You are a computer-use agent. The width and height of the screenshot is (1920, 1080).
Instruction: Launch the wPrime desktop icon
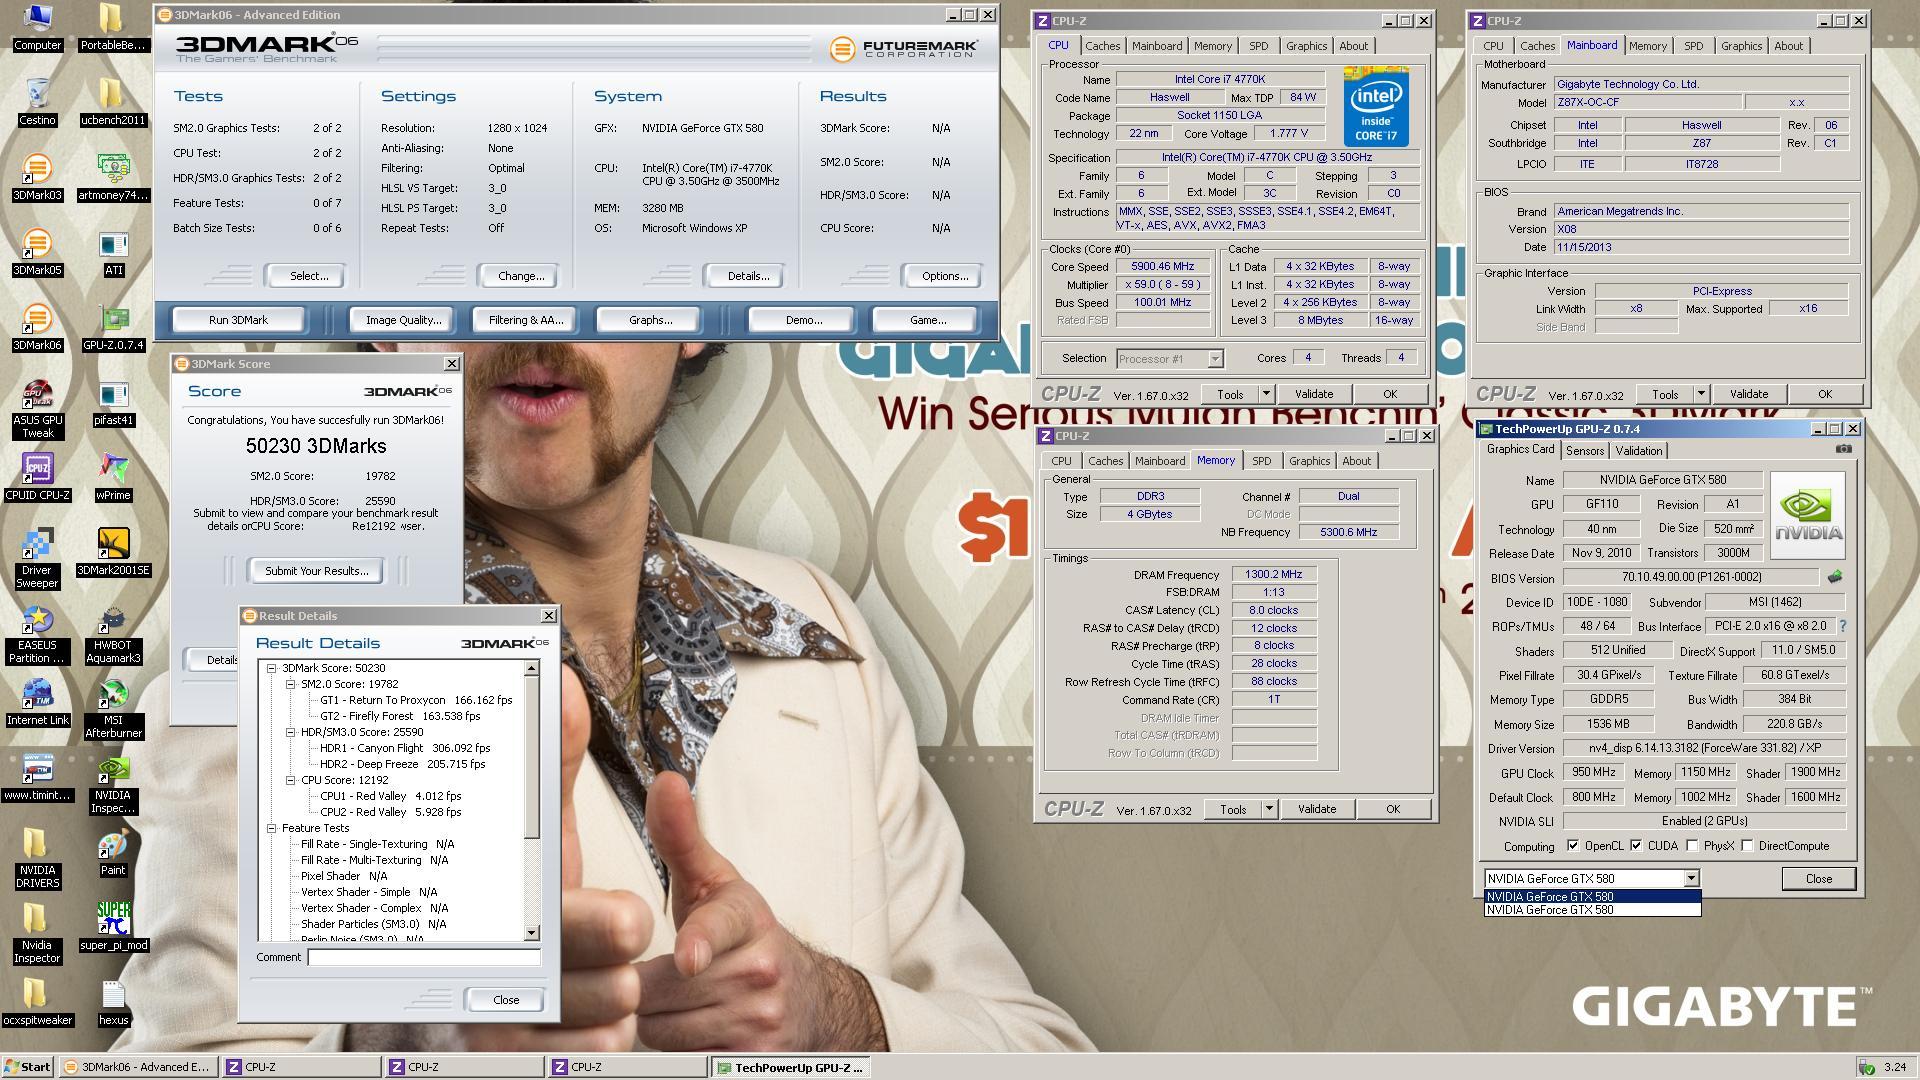(x=113, y=477)
